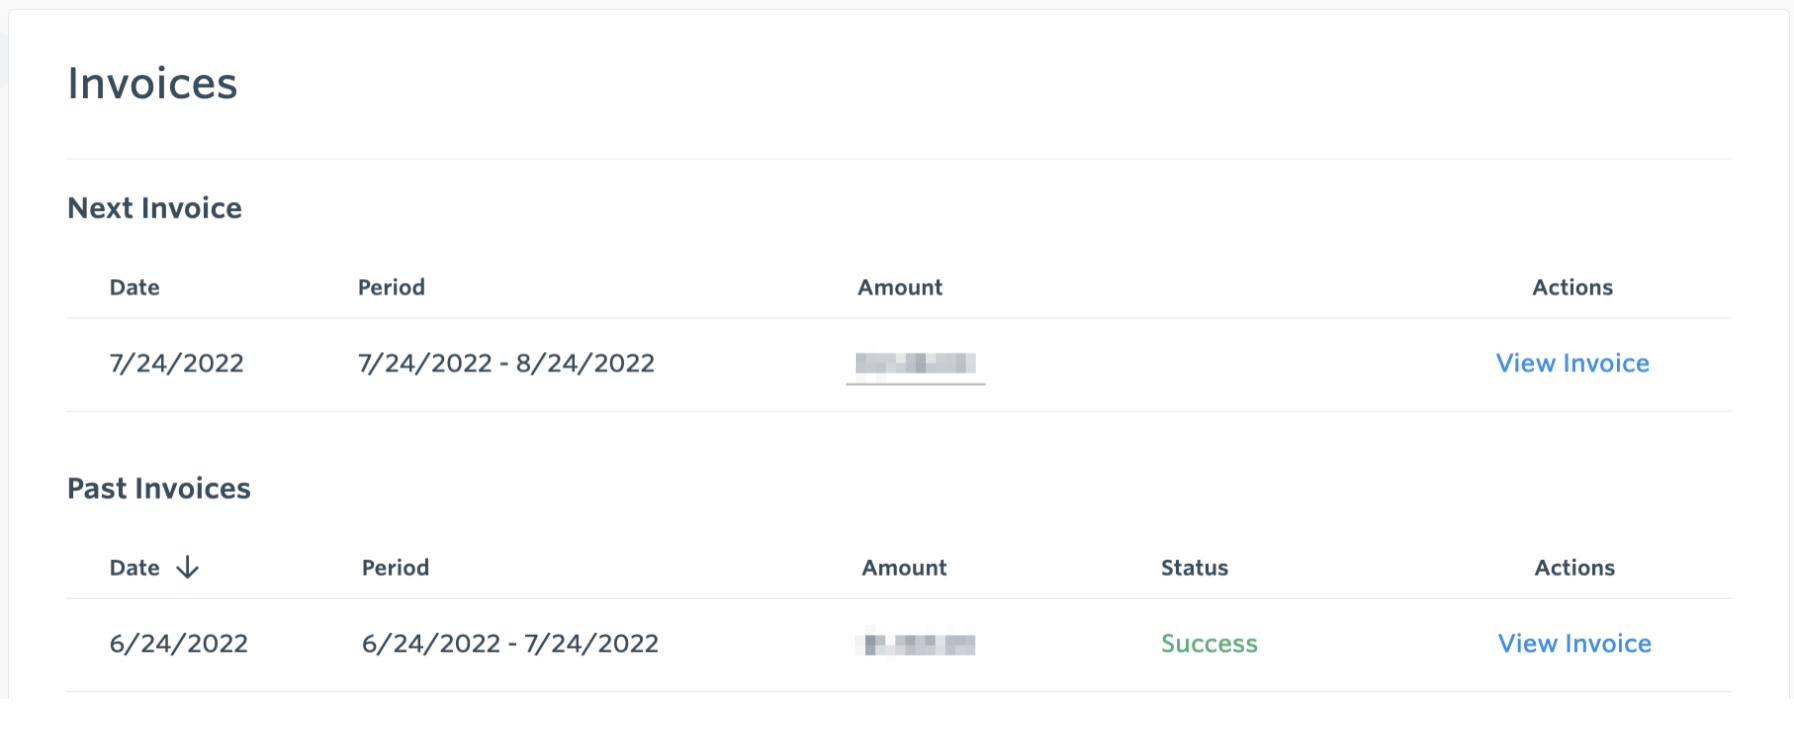Sort Past Invoices by the Amount column

click(x=903, y=567)
